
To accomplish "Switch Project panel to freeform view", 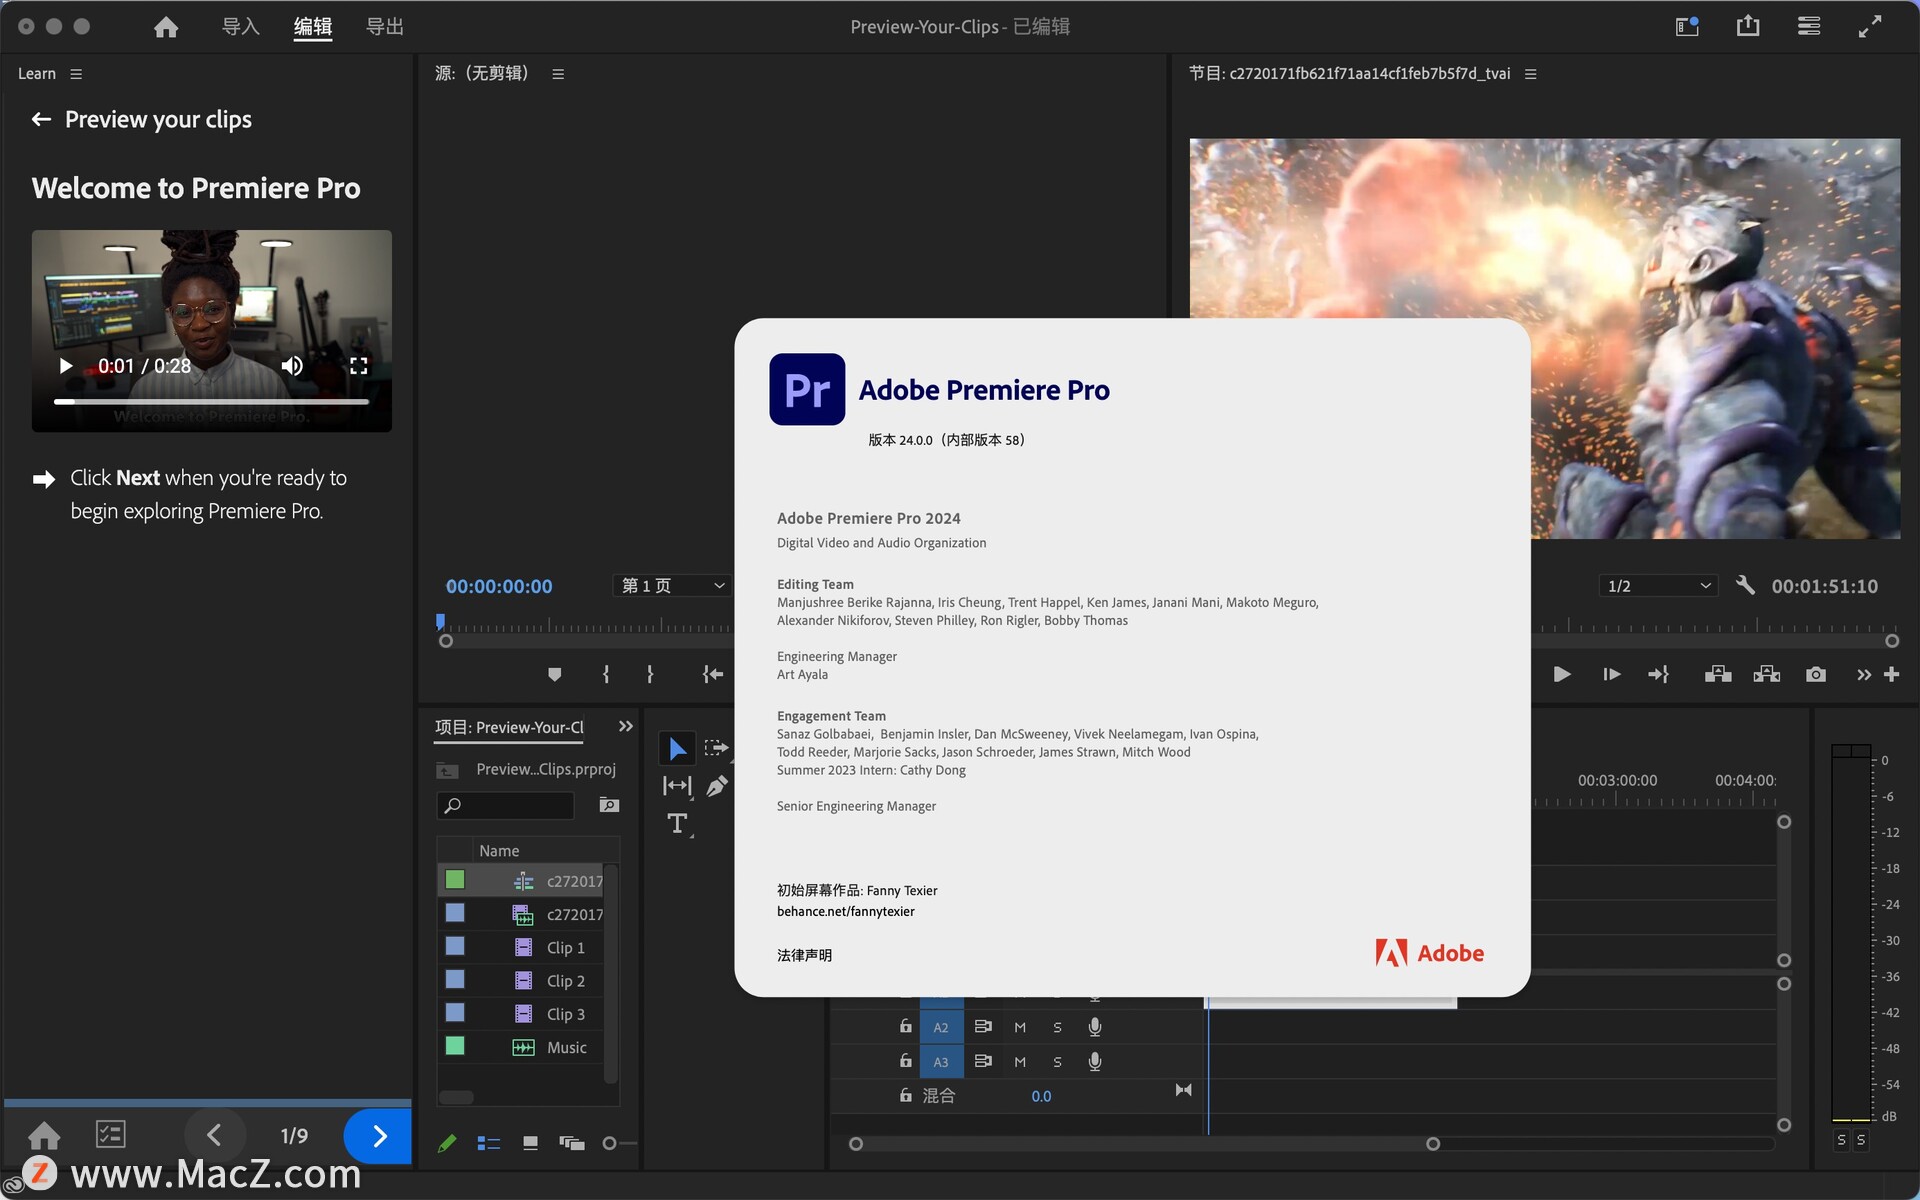I will (x=572, y=1143).
